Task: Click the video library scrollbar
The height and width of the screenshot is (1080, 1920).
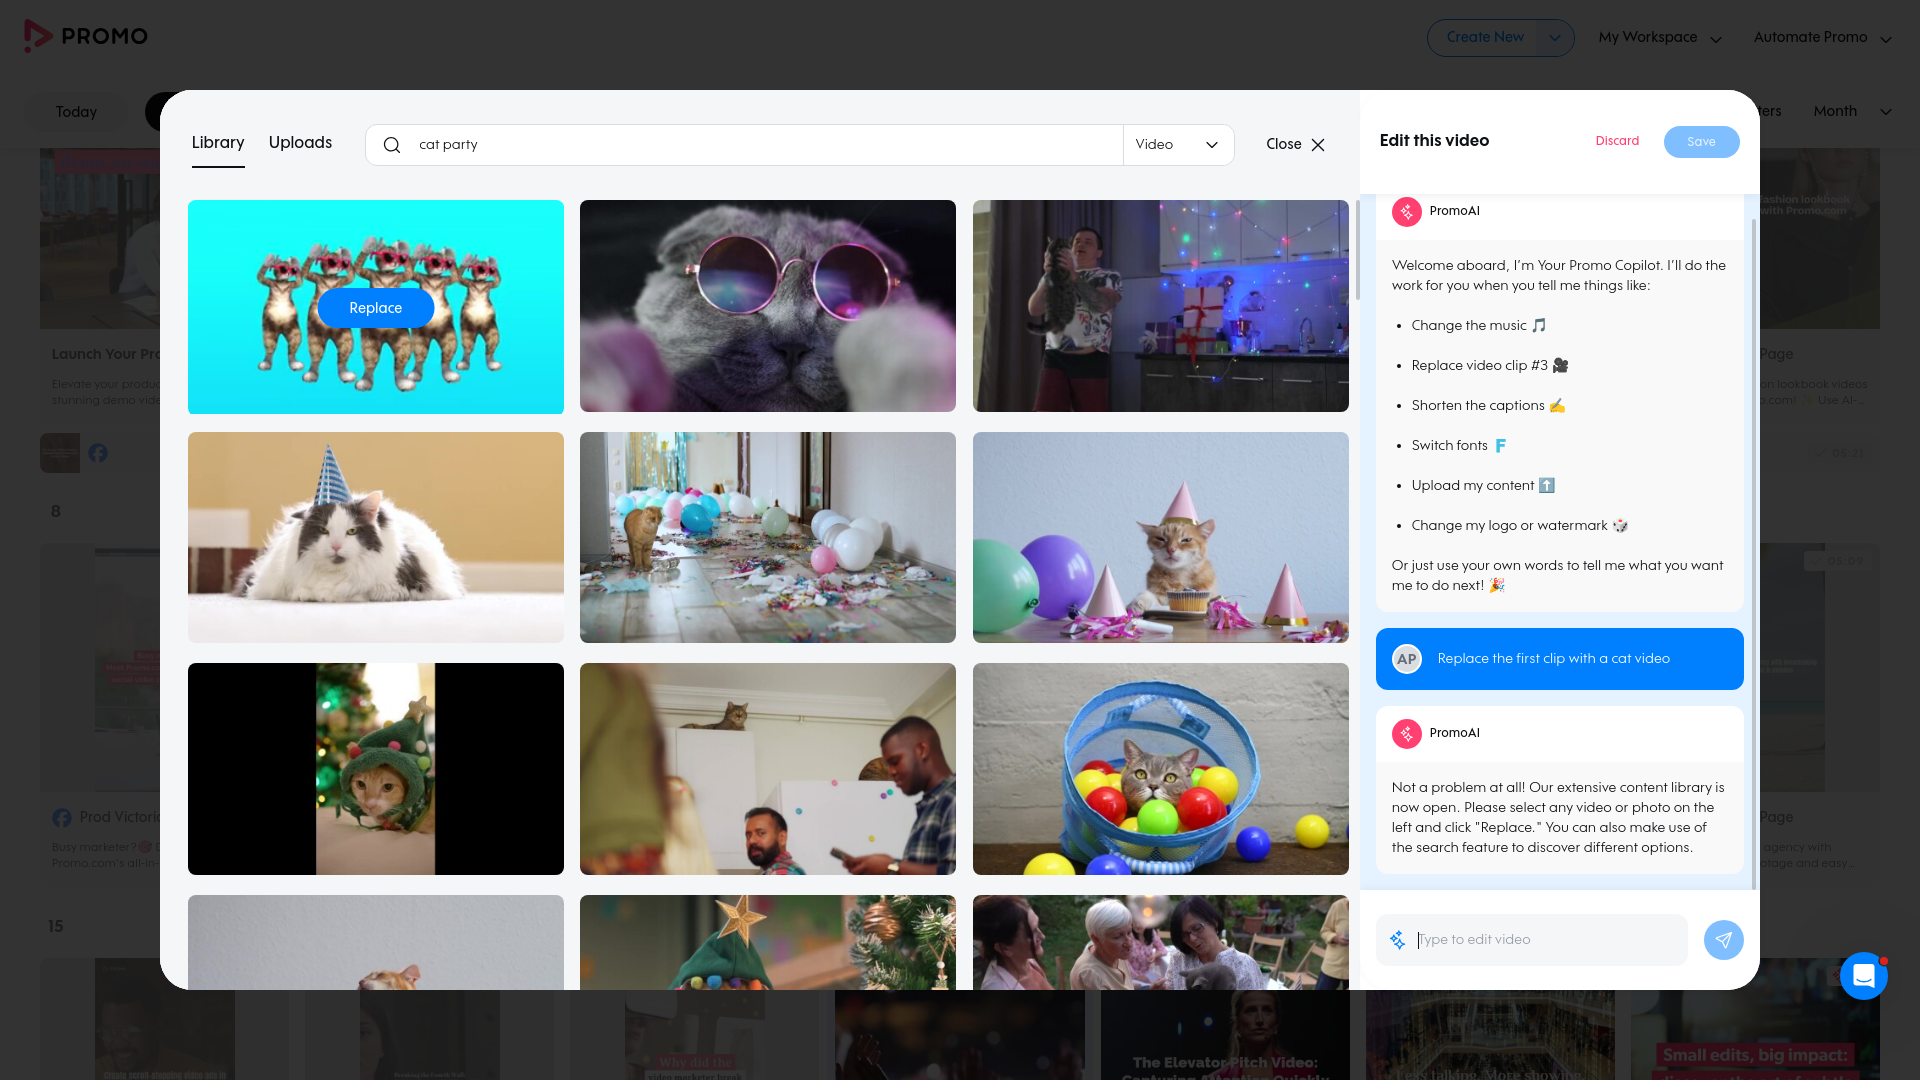Action: point(1357,250)
